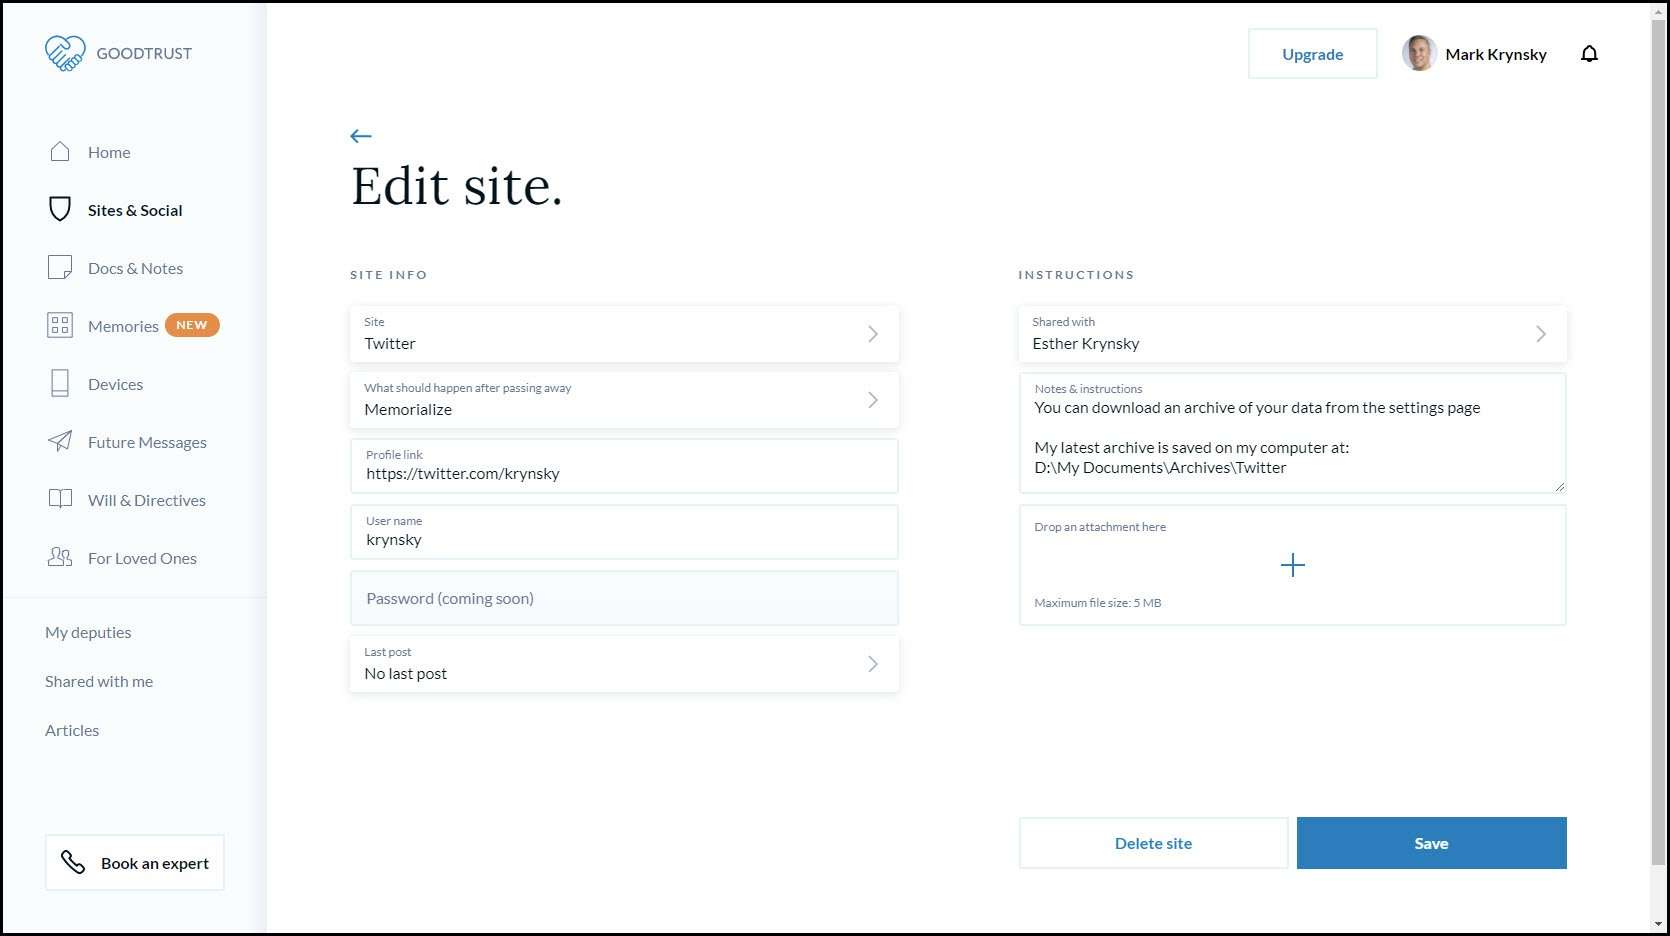This screenshot has height=936, width=1670.
Task: Save the site changes
Action: [x=1431, y=843]
